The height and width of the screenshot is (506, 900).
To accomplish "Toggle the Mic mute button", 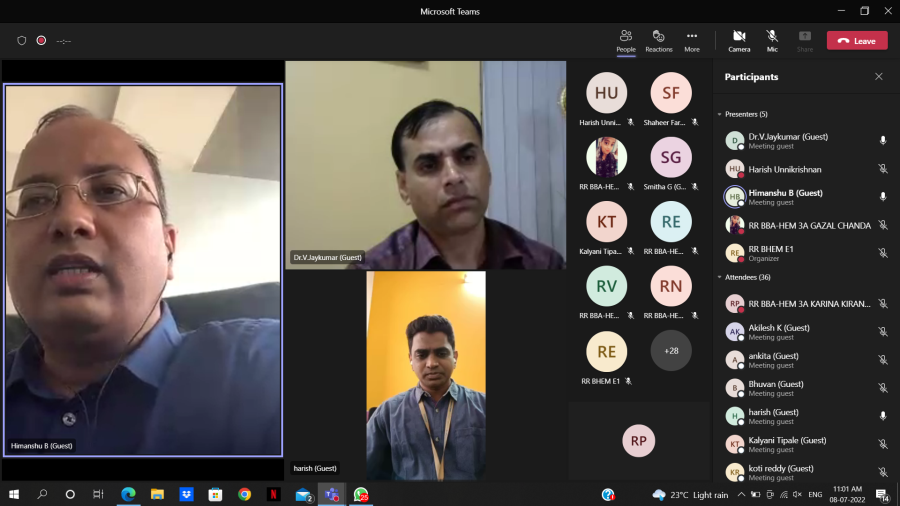I will (x=772, y=40).
